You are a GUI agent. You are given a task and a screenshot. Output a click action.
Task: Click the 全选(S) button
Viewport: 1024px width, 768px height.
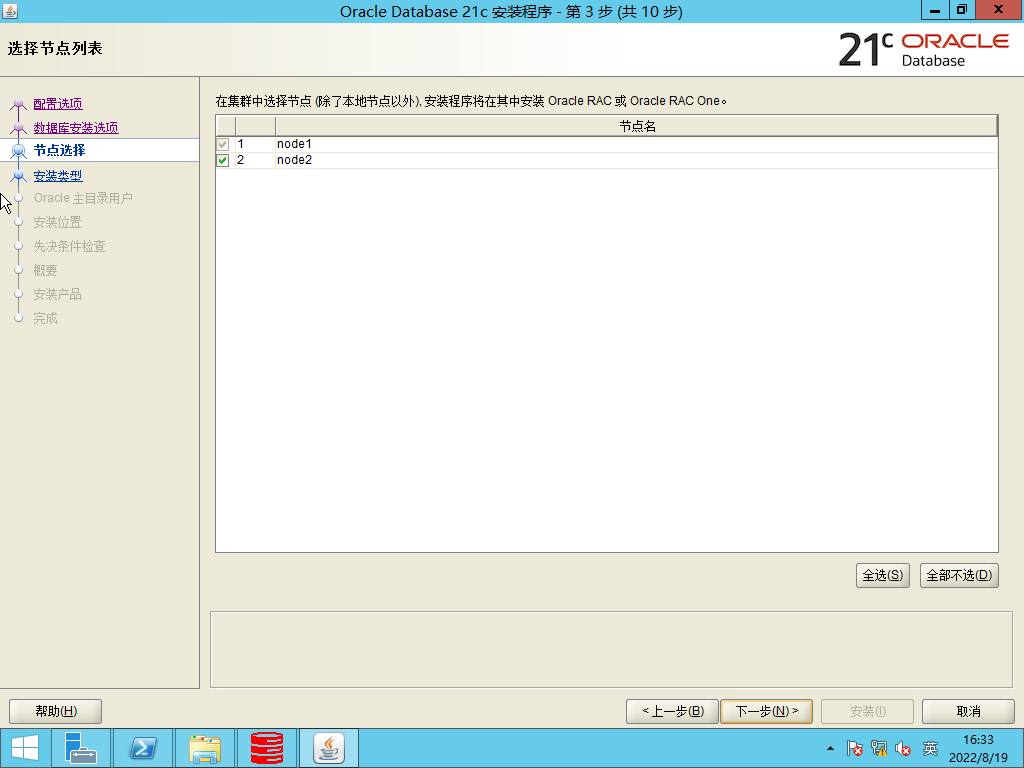point(882,575)
